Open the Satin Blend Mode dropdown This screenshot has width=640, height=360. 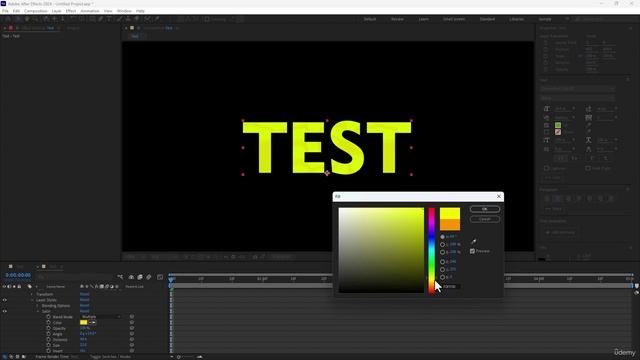coord(100,317)
